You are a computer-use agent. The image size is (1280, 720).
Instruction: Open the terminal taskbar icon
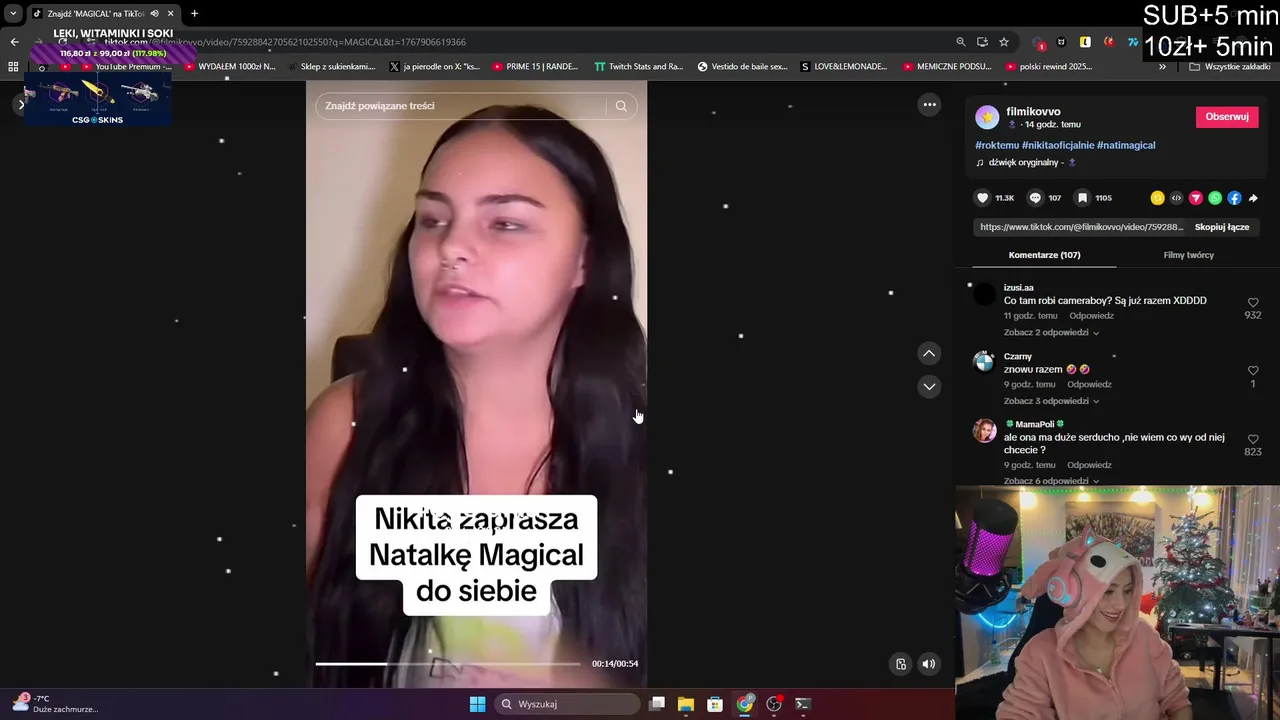click(x=802, y=704)
